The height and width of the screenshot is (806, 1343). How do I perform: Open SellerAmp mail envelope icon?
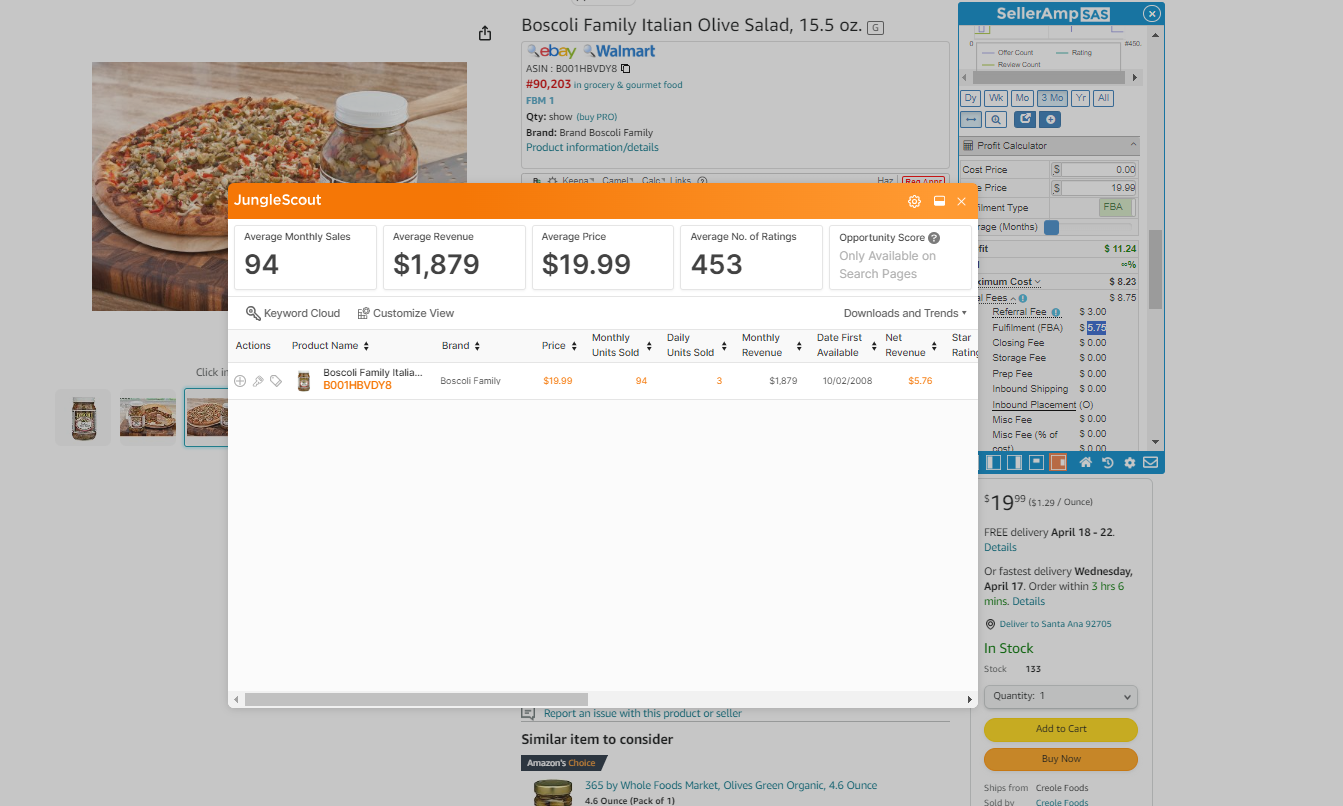tap(1151, 463)
